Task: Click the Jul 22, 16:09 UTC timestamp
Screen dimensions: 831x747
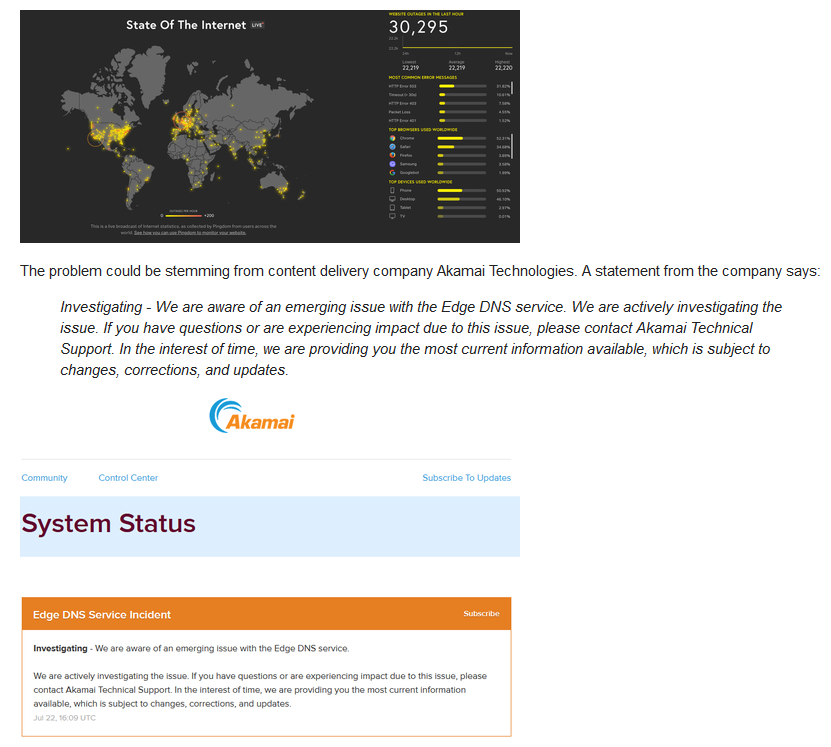Action: tap(65, 718)
